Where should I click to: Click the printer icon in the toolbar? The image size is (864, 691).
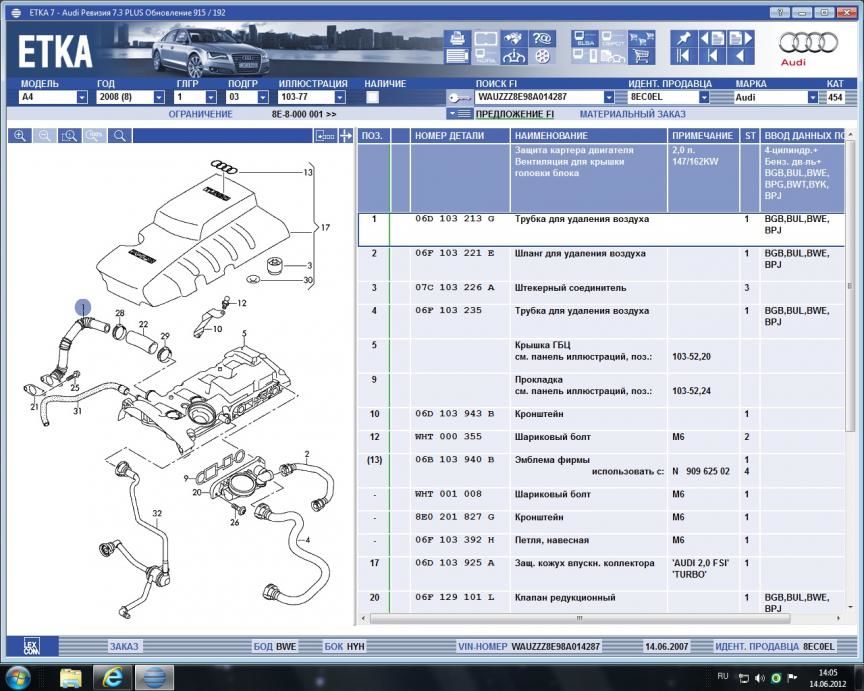point(457,39)
